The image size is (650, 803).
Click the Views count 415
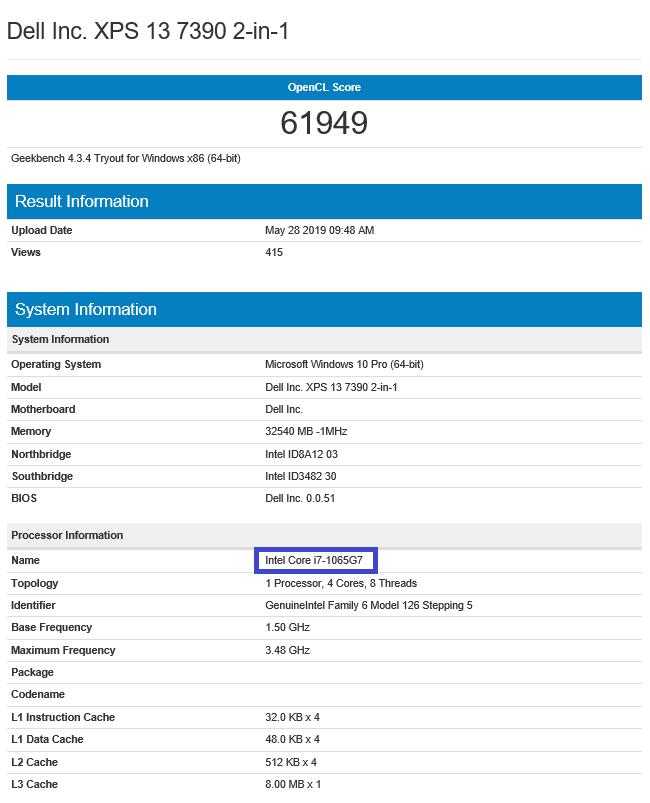tap(274, 252)
